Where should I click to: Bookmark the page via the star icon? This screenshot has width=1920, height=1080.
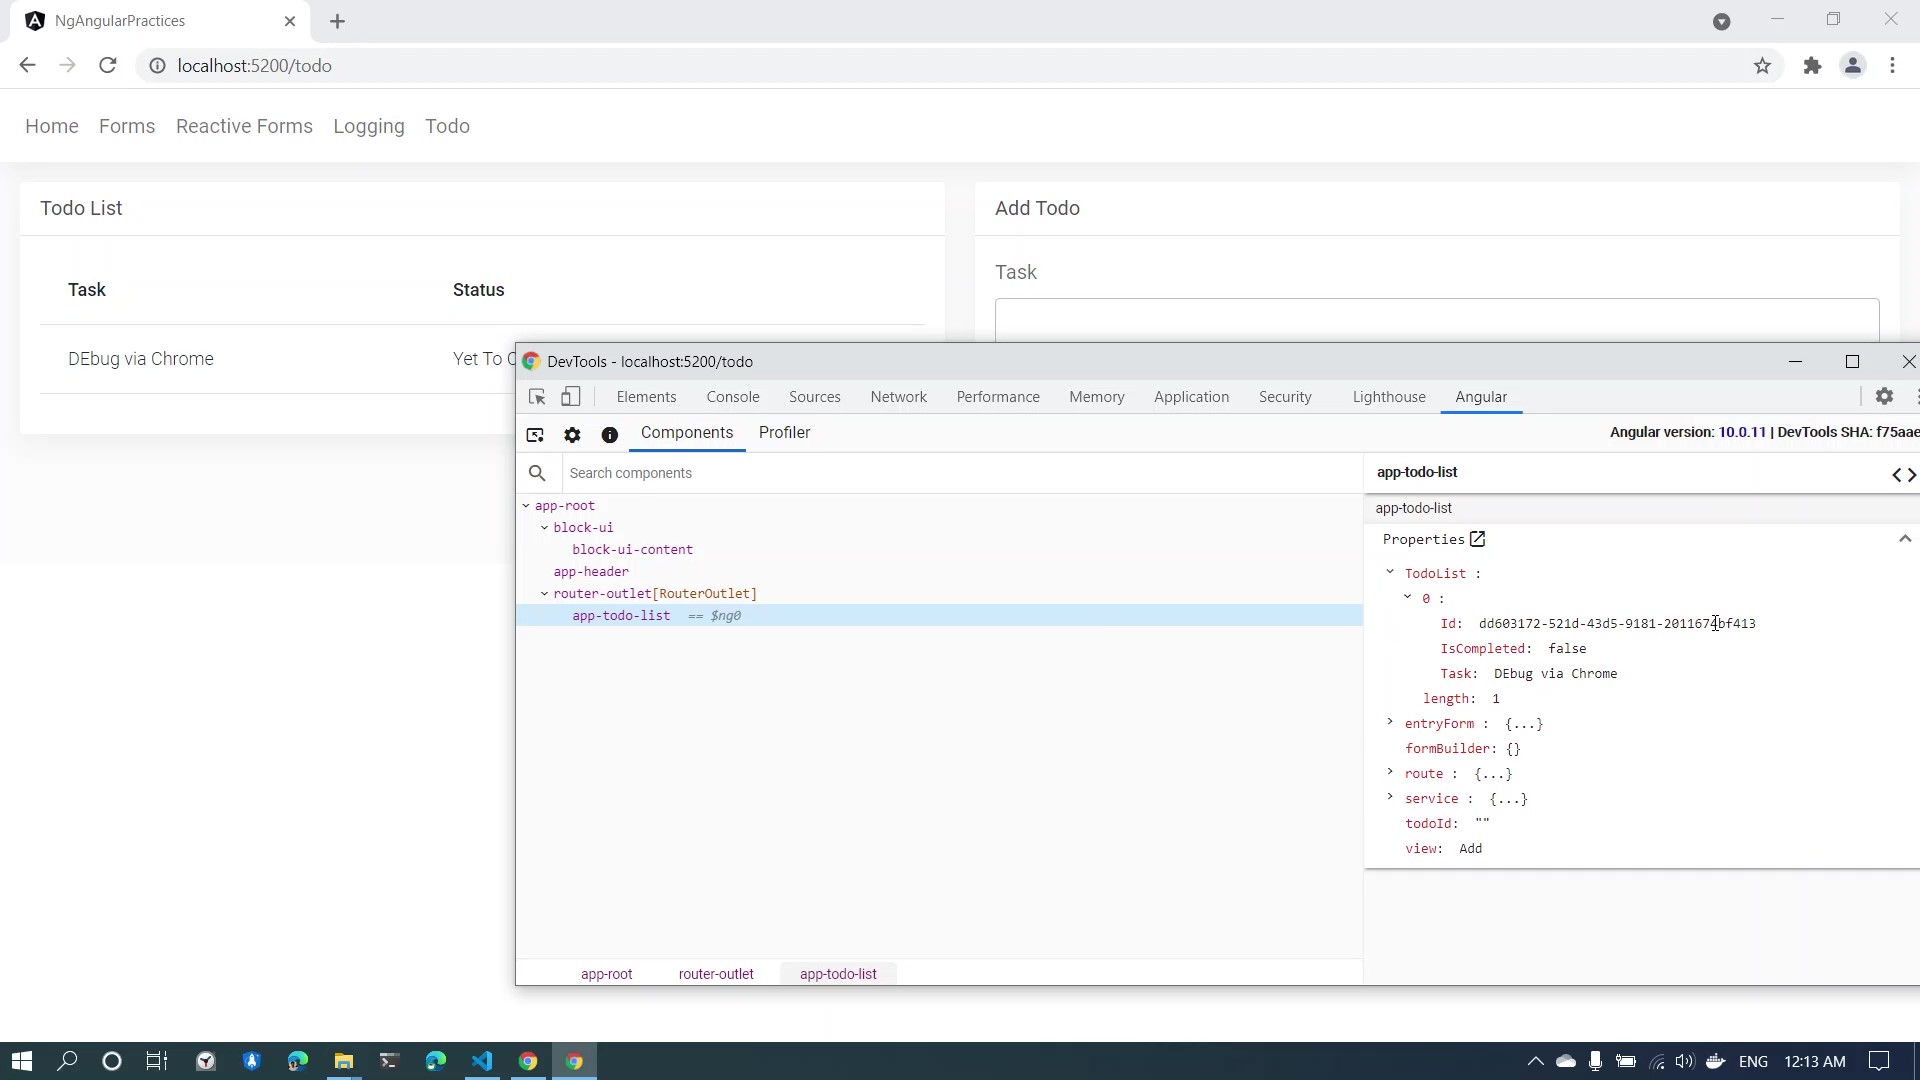click(1763, 65)
